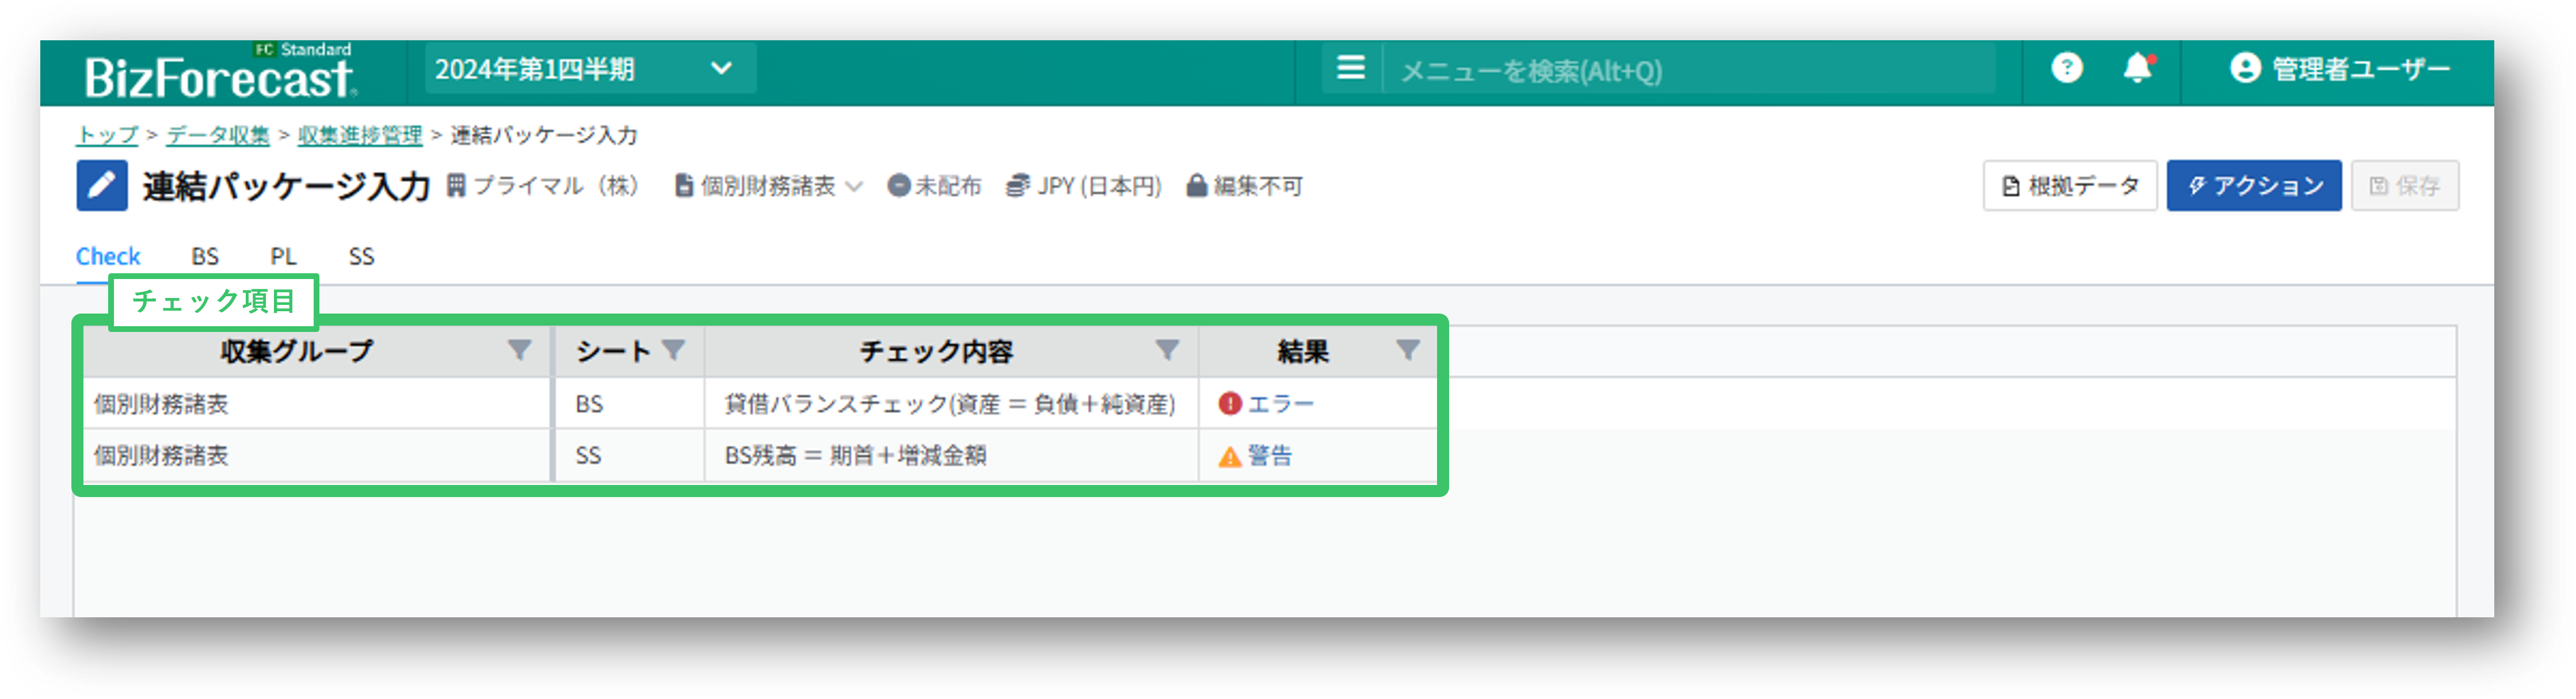Viewport: 2576px width, 699px height.
Task: Click the filter icon on 収集グループ column
Action: (x=519, y=350)
